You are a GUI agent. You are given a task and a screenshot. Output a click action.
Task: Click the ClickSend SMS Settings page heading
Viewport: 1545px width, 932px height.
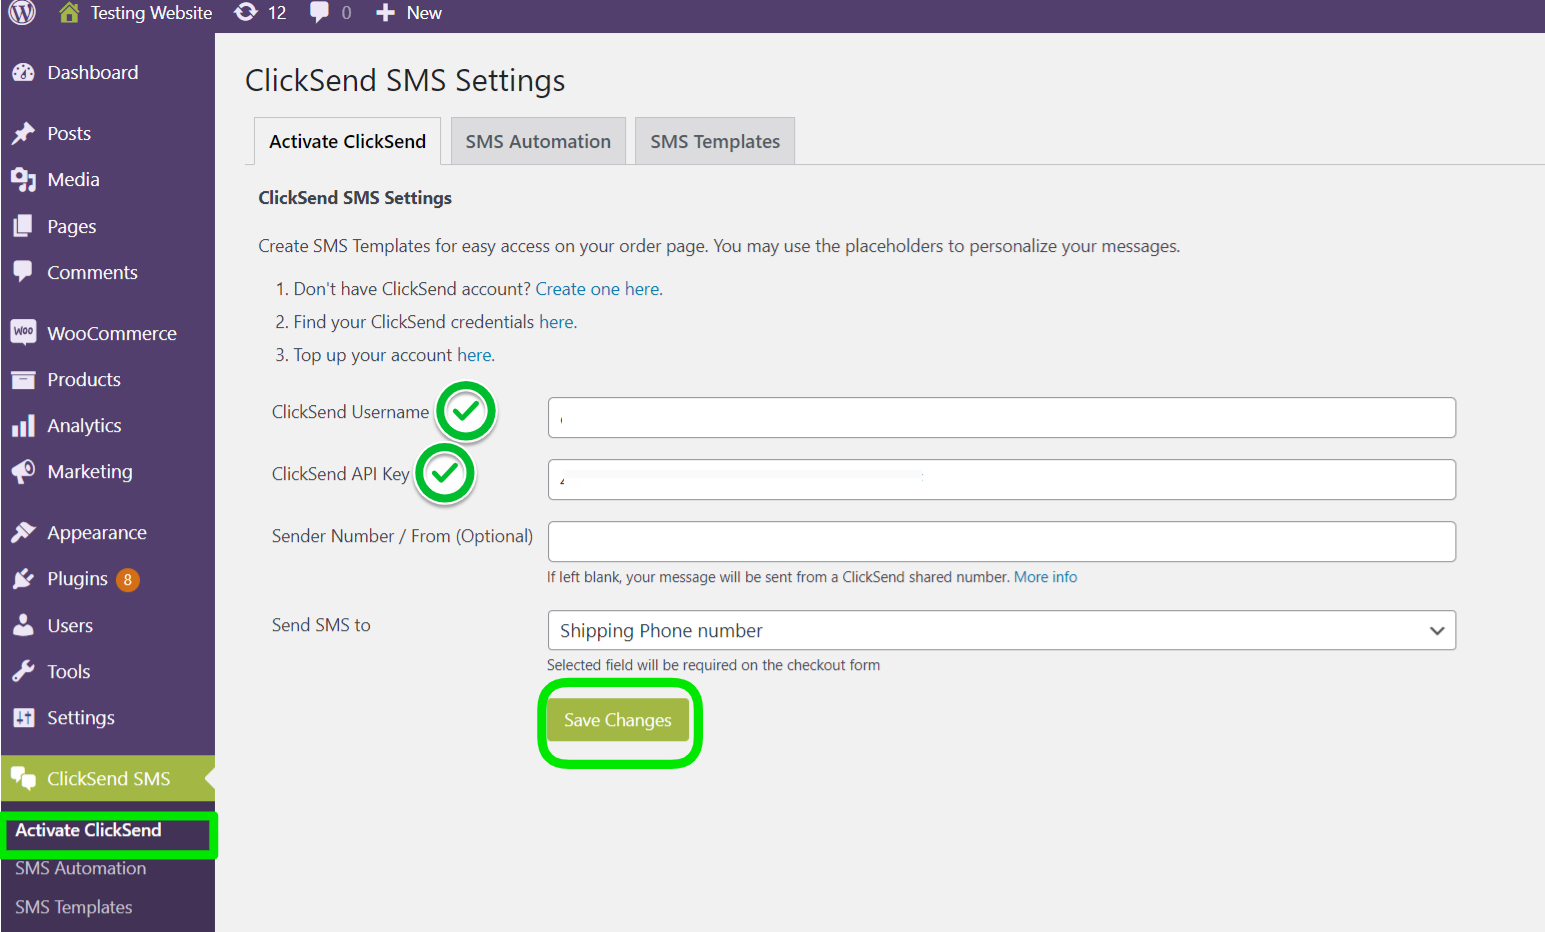tap(405, 80)
